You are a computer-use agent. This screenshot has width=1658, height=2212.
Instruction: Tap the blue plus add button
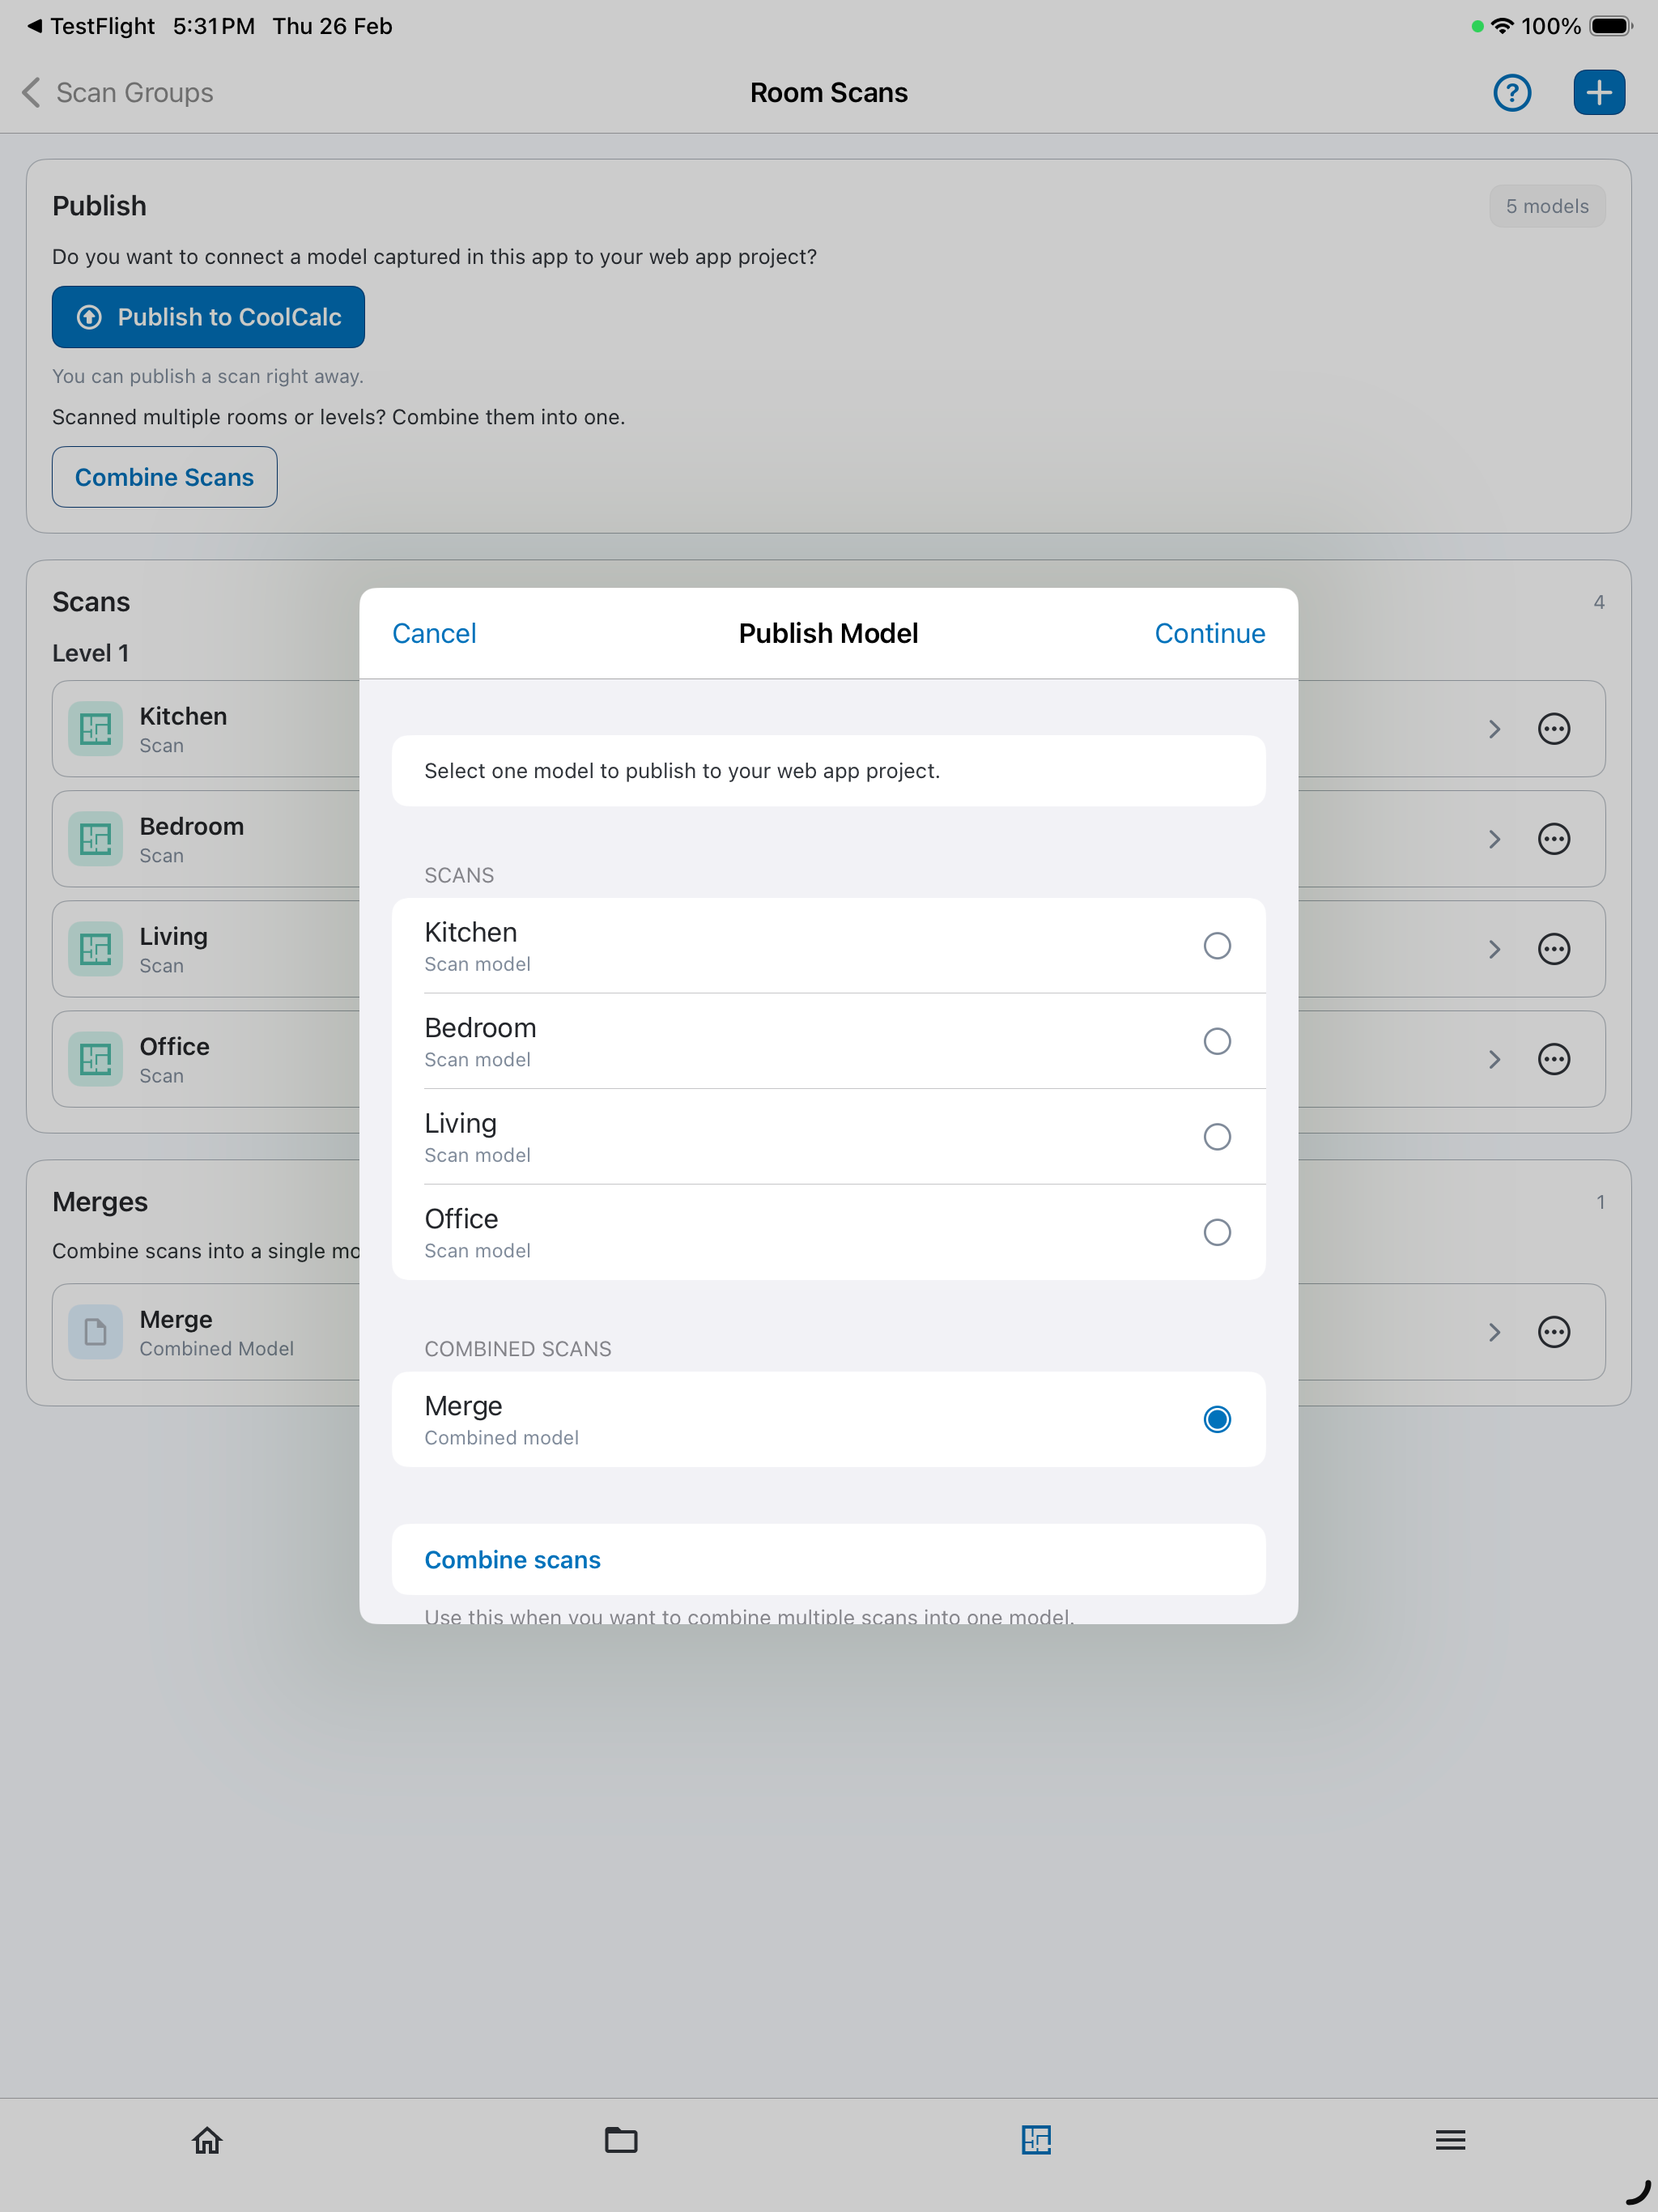click(x=1599, y=93)
